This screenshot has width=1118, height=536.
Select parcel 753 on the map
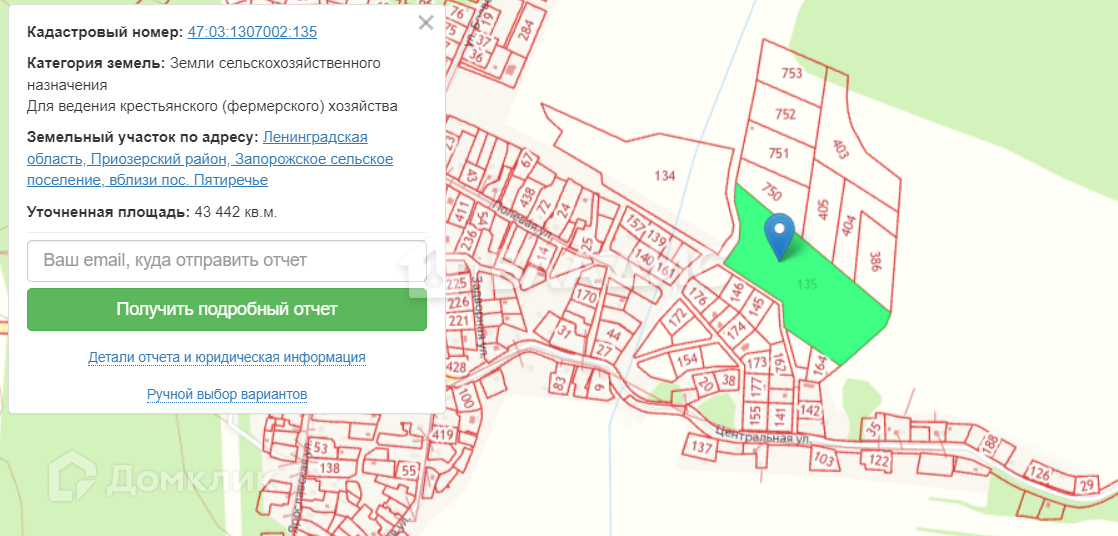(x=792, y=73)
